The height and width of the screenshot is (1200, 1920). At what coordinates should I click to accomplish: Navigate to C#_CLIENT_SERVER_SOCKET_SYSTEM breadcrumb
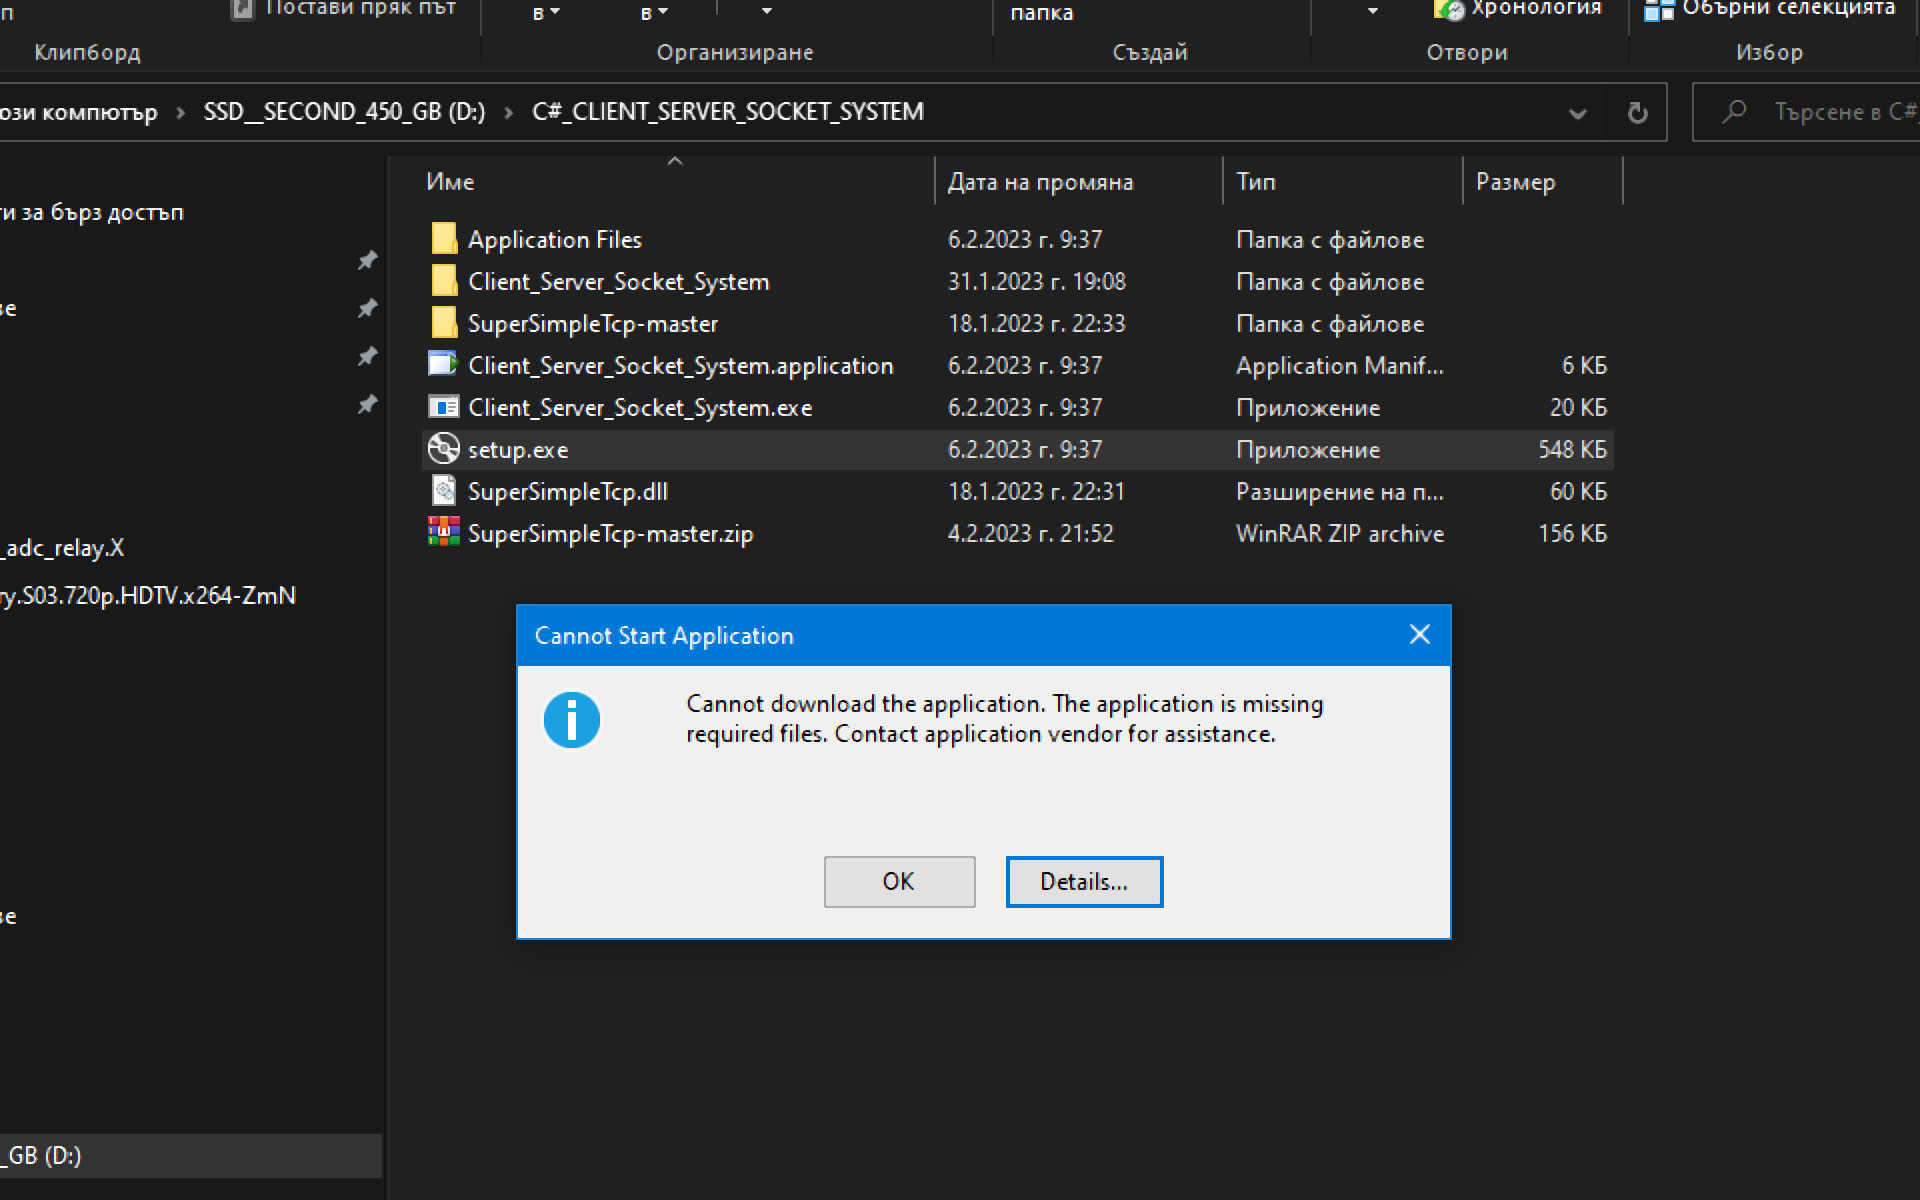tap(727, 111)
